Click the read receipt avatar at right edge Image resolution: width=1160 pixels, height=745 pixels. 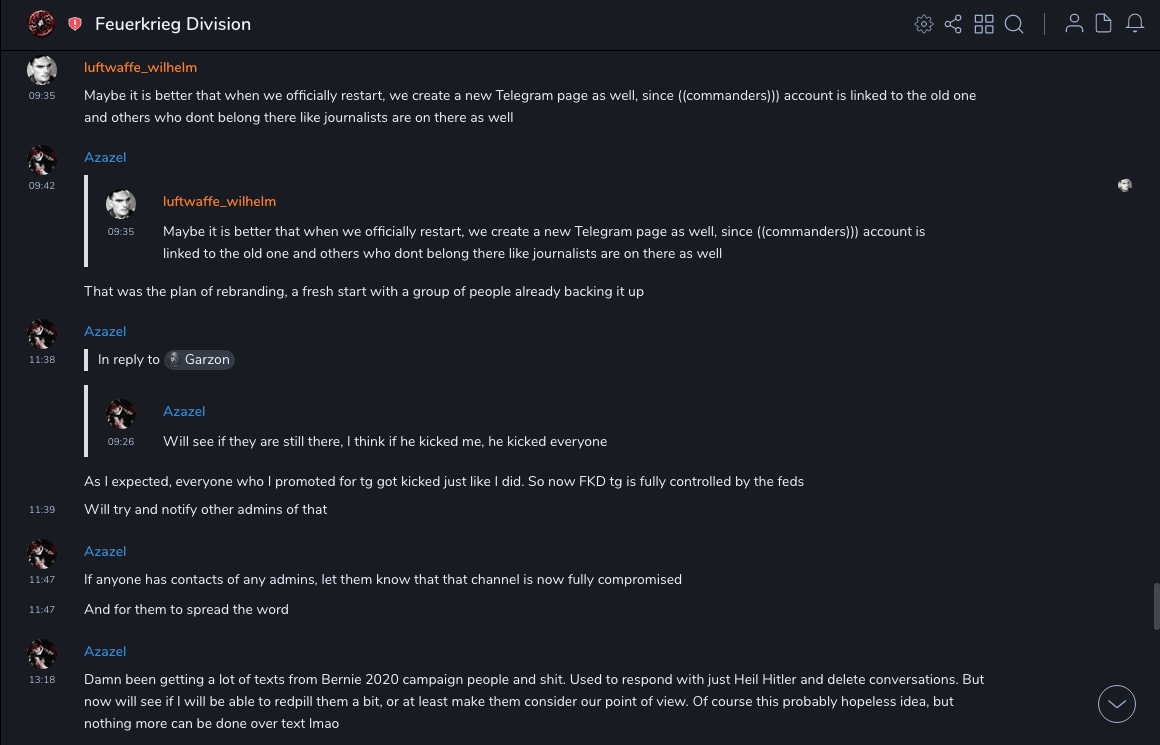click(x=1125, y=185)
